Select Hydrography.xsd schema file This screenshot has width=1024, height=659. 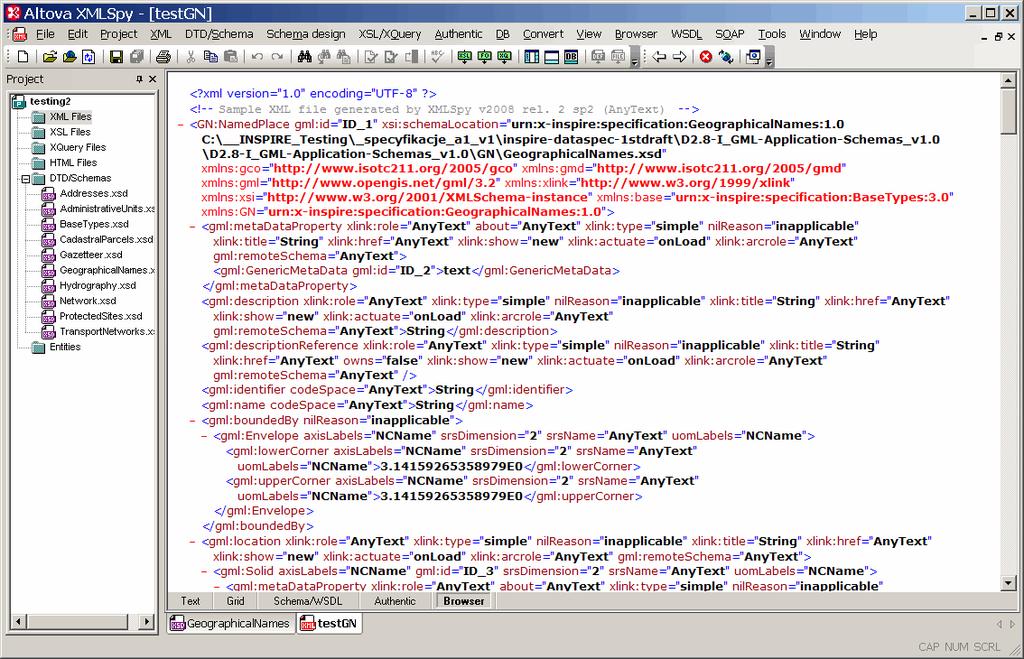pos(98,285)
